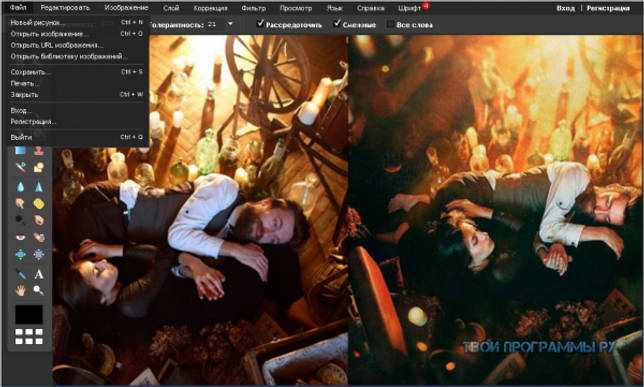Select the yellow Sponge tool
This screenshot has height=387, width=644.
click(39, 203)
